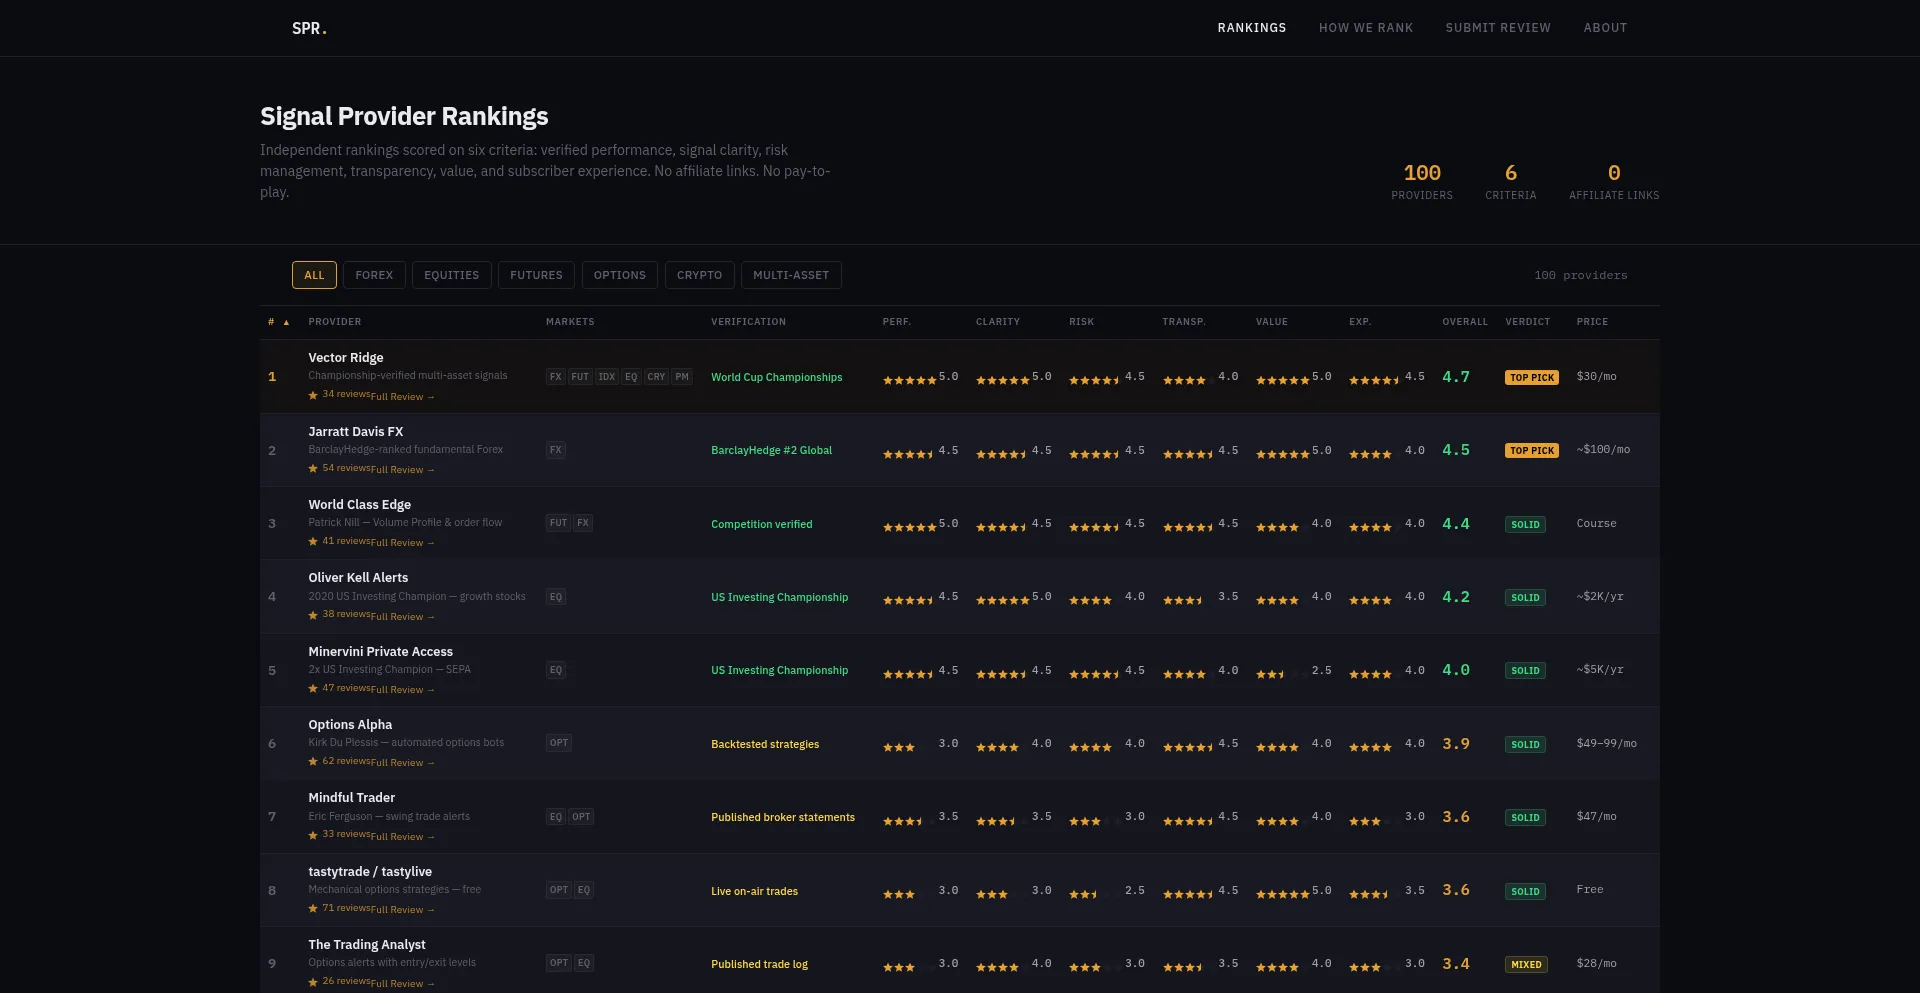Click Jarratt Davis FX review star icon
The image size is (1920, 993).
click(313, 468)
